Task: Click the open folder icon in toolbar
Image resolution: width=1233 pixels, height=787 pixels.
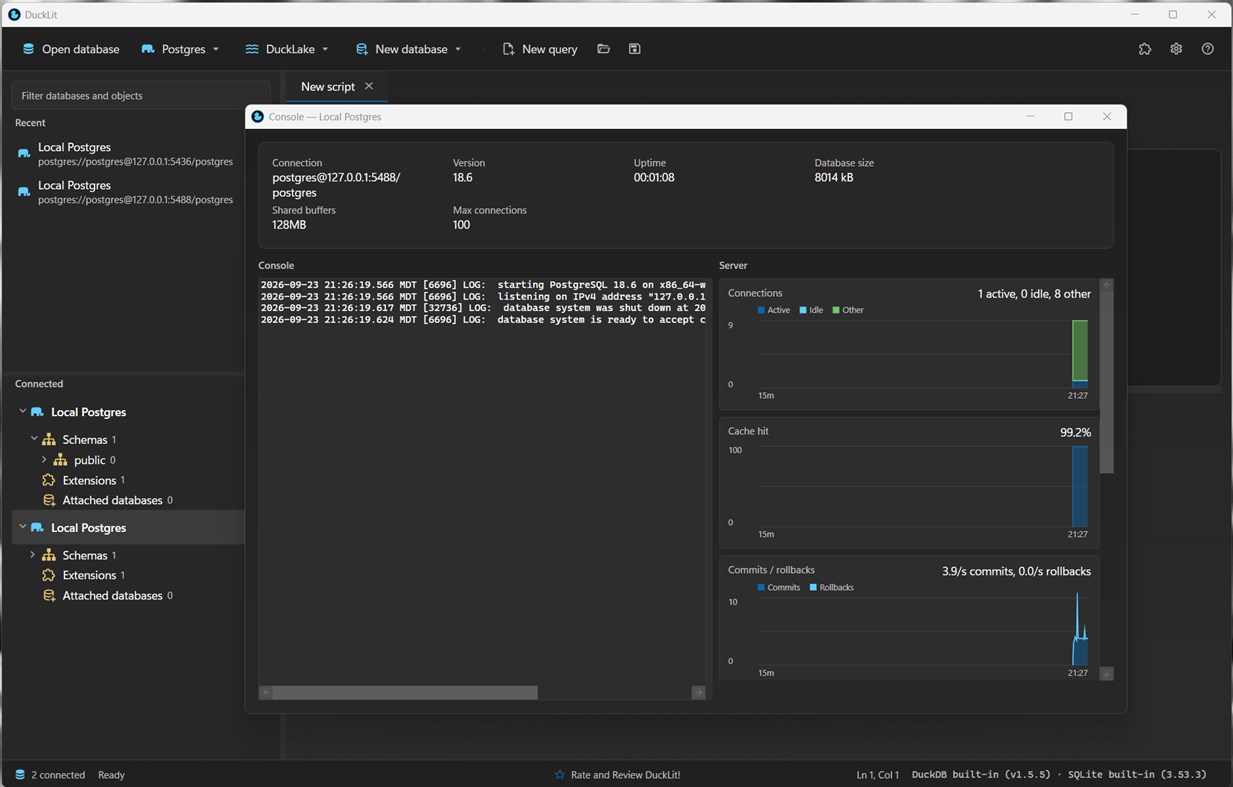Action: click(x=603, y=49)
